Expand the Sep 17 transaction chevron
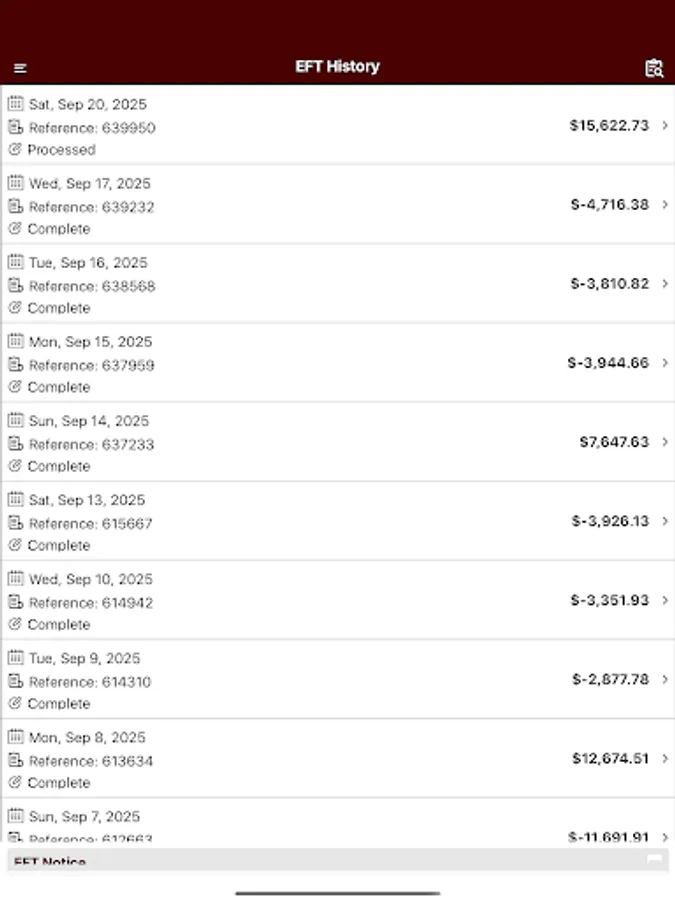Screen dimensions: 675x900 (x=666, y=204)
